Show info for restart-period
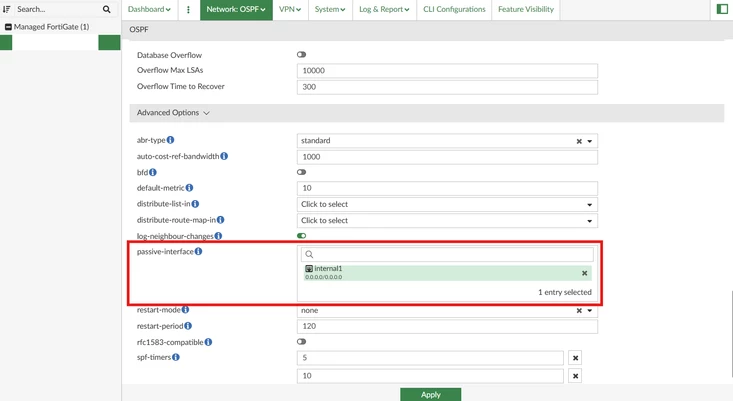733x401 pixels. click(188, 326)
